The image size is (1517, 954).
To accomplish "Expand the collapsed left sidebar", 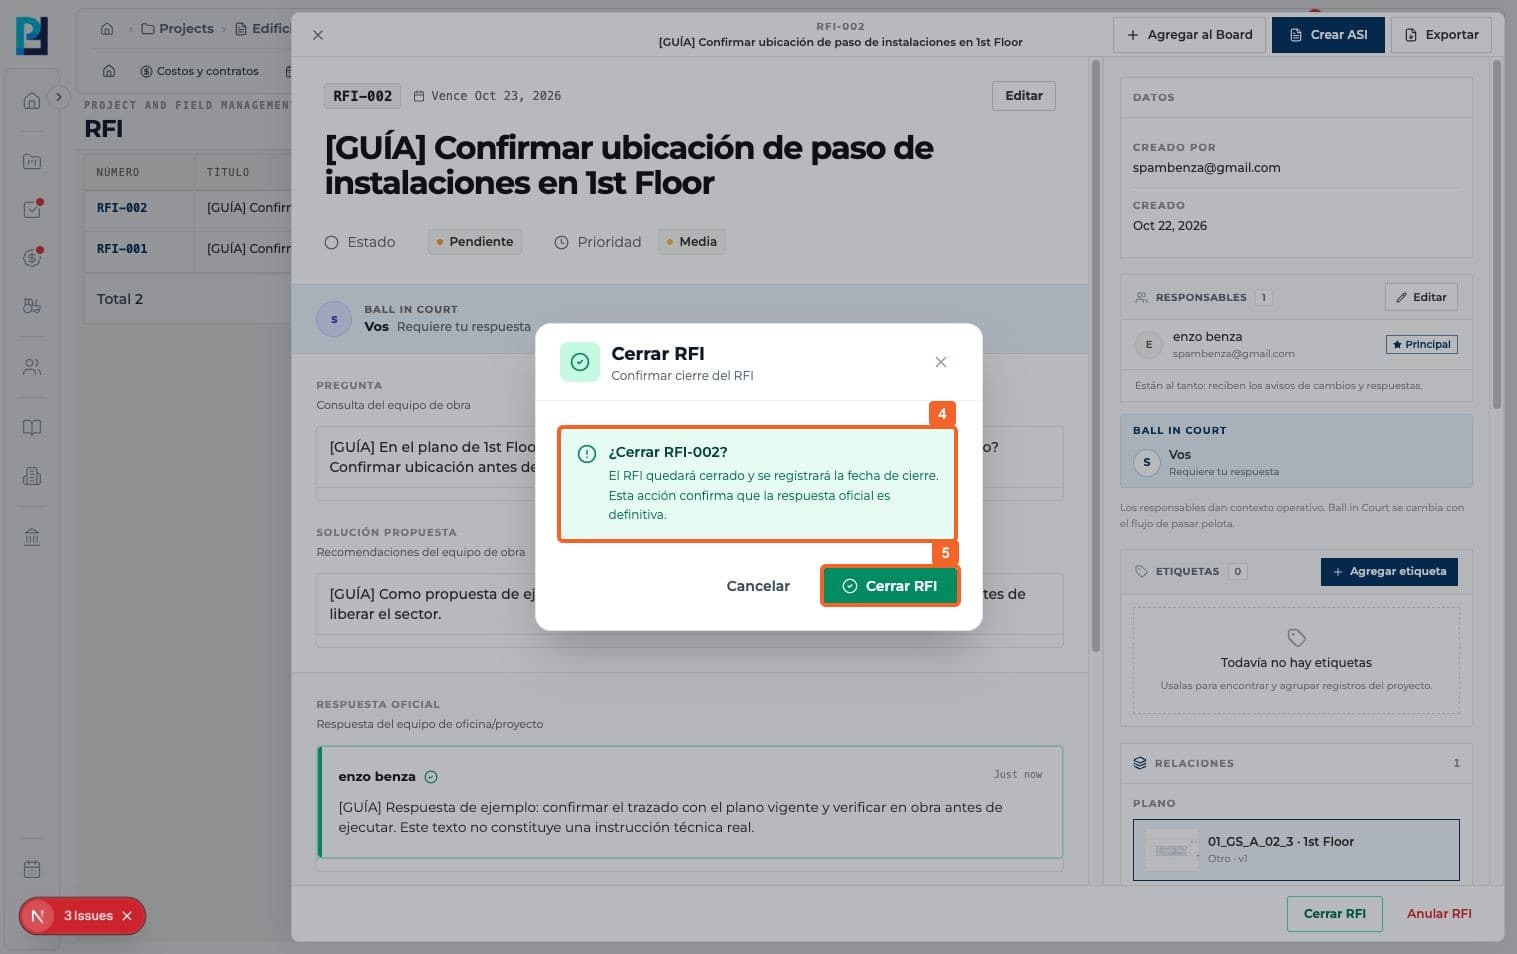I will point(59,97).
